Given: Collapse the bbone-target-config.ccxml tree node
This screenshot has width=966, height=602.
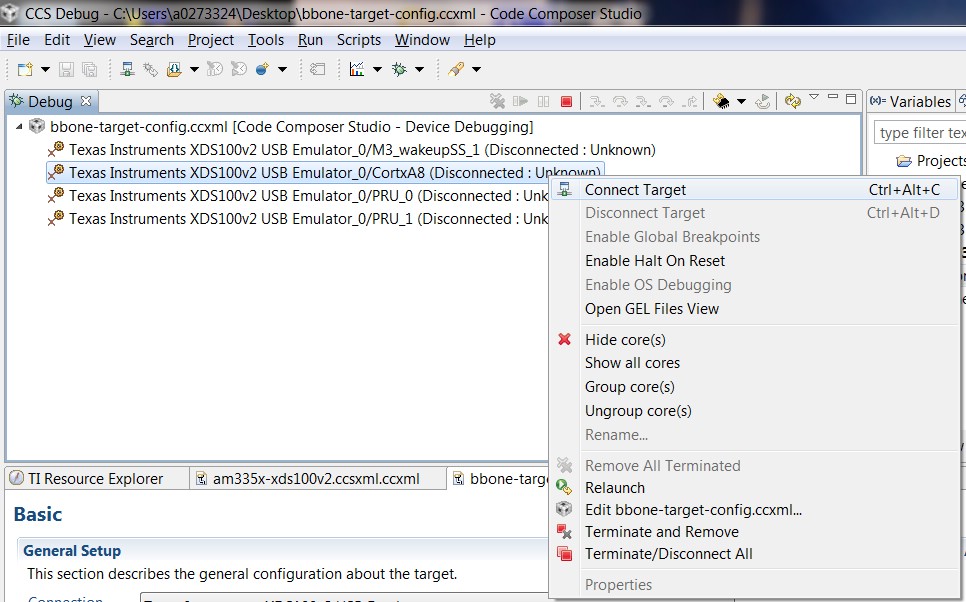Looking at the screenshot, I should coord(20,127).
